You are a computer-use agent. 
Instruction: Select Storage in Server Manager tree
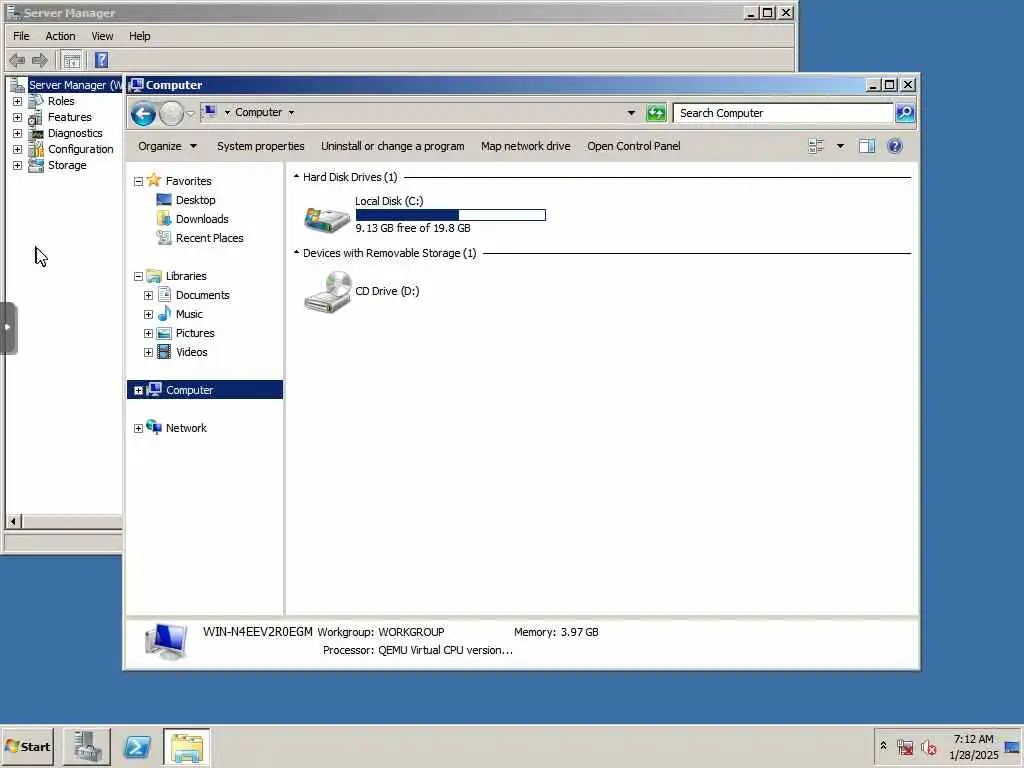[x=67, y=165]
